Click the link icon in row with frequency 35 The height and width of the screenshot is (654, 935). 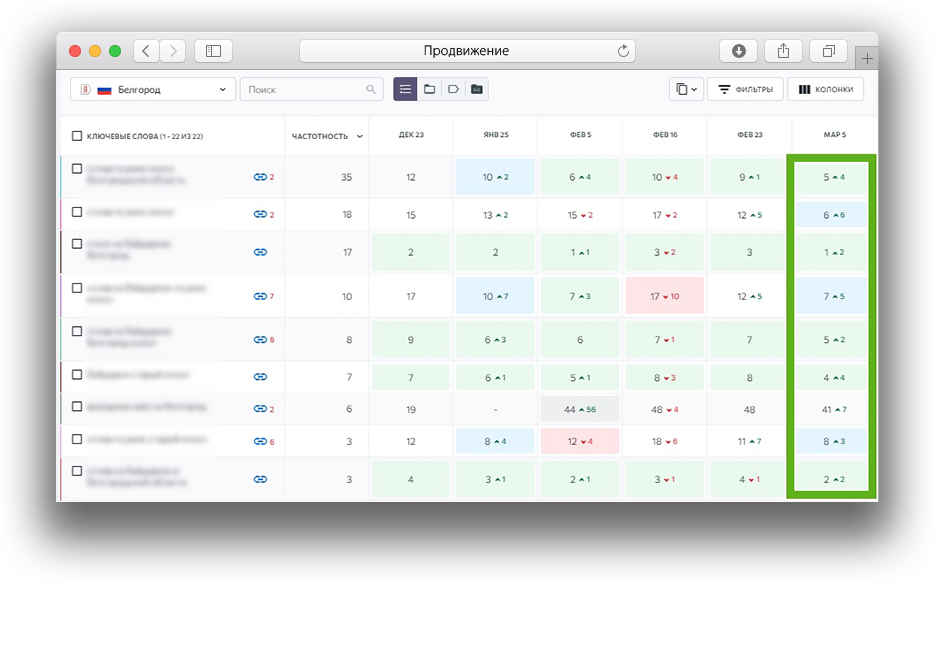pyautogui.click(x=260, y=177)
